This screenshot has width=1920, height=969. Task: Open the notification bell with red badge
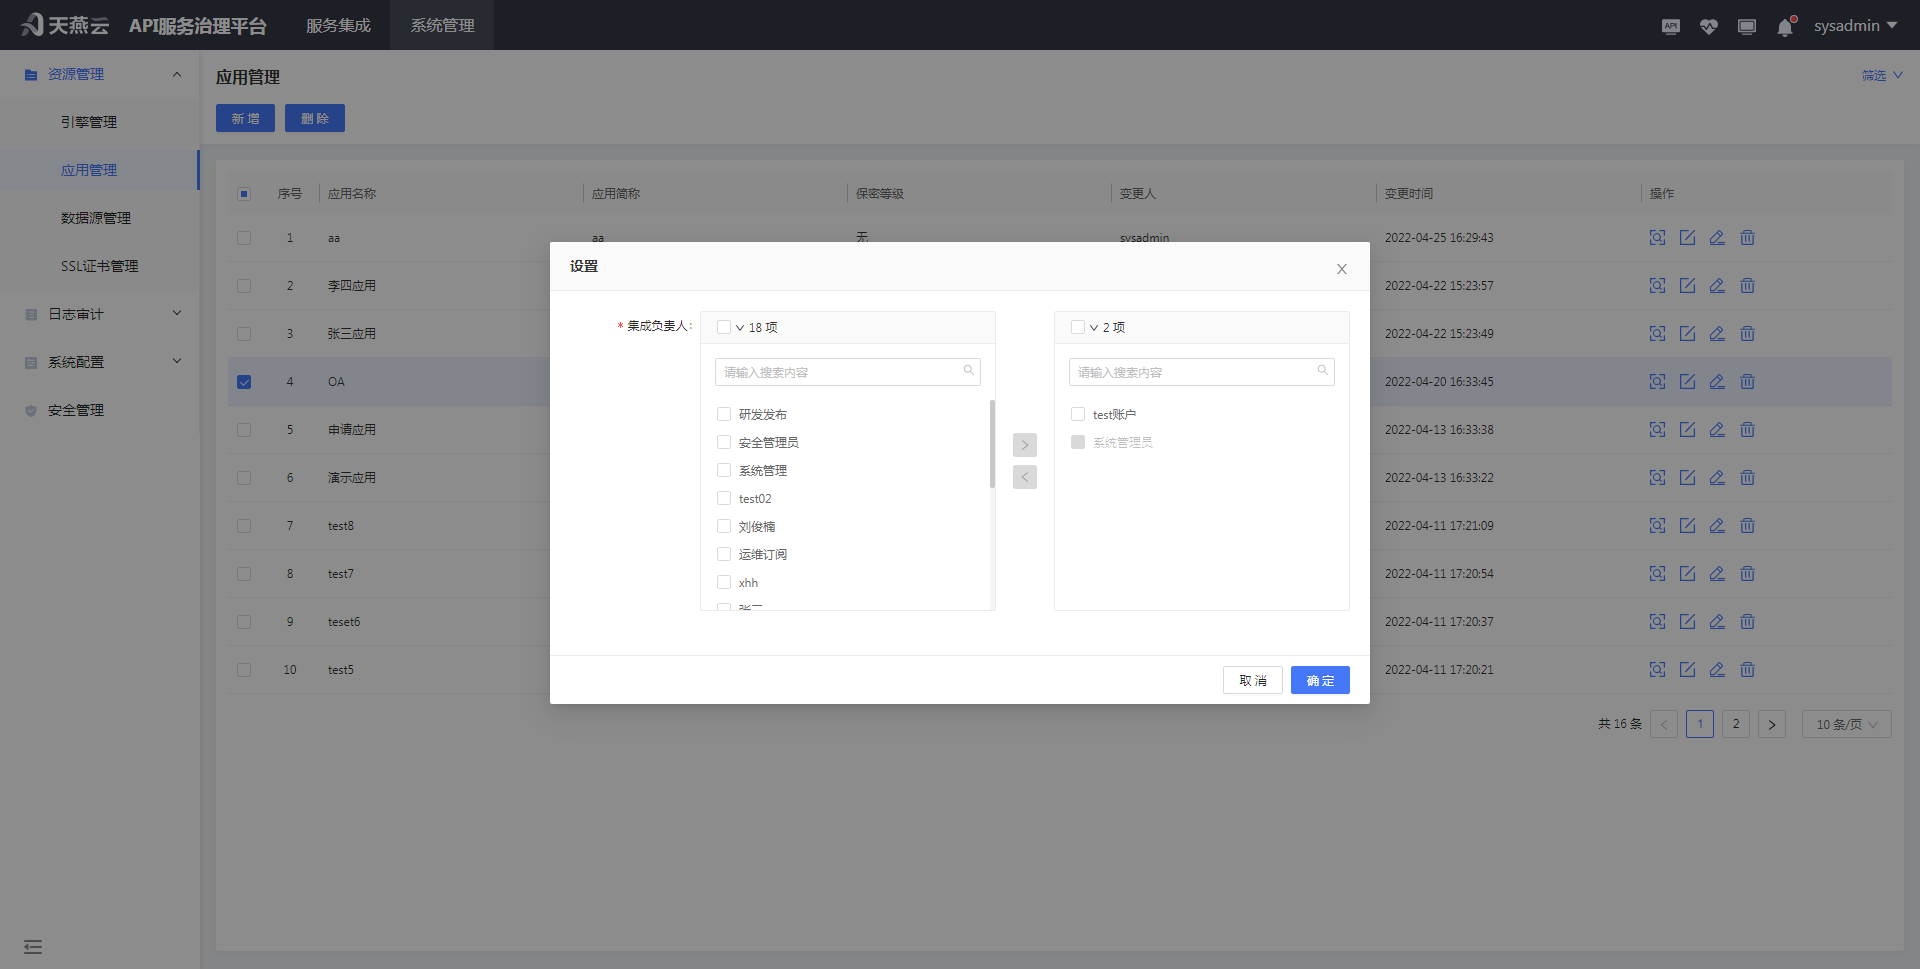point(1784,27)
